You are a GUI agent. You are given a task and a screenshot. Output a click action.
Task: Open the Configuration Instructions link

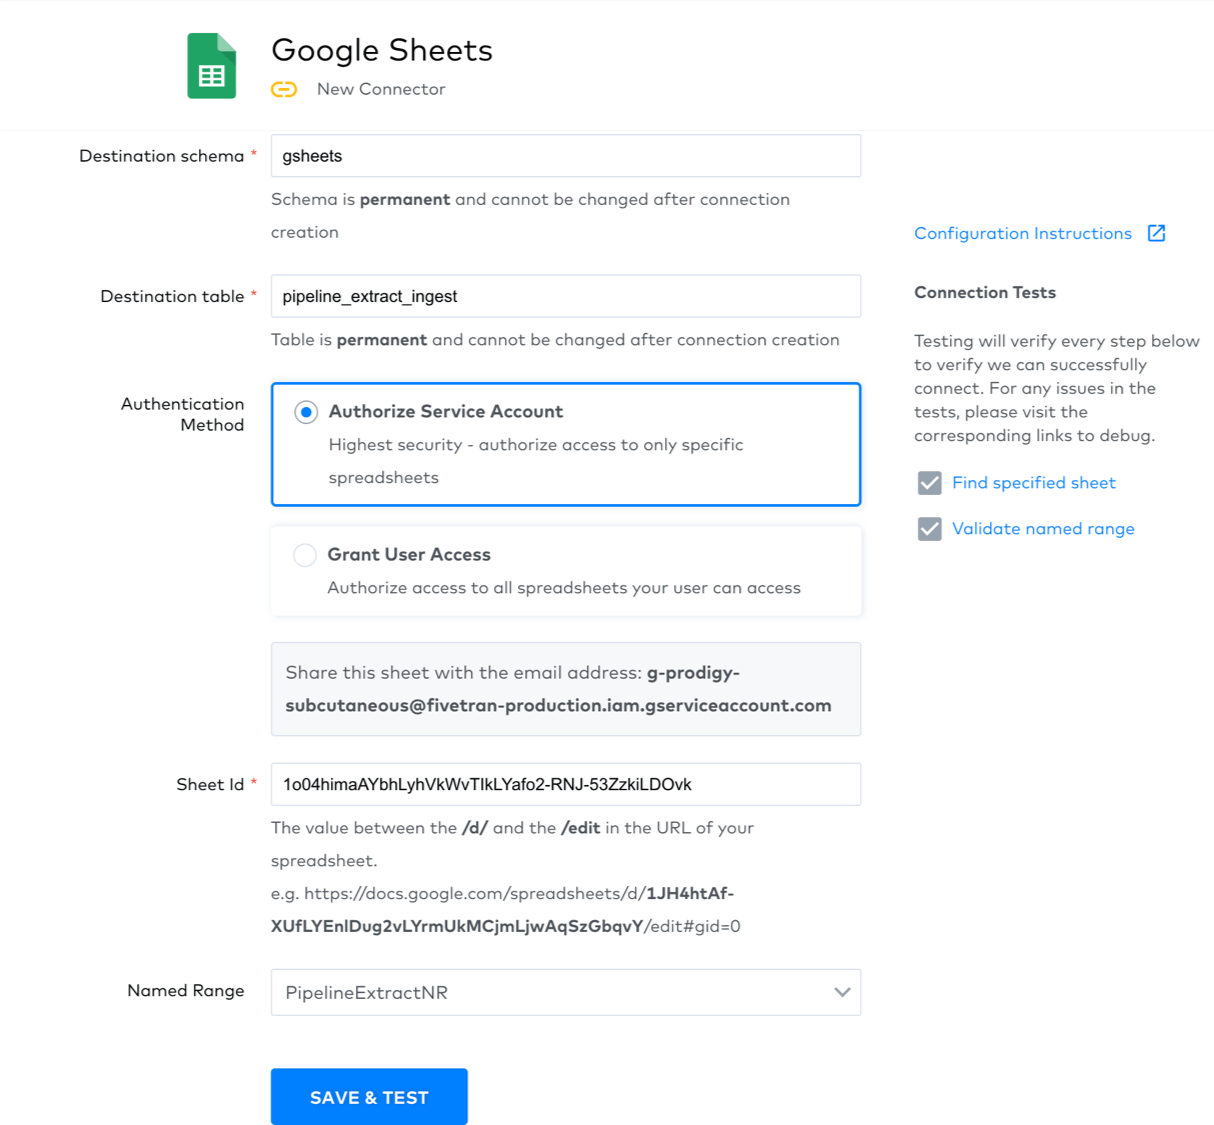(1022, 233)
